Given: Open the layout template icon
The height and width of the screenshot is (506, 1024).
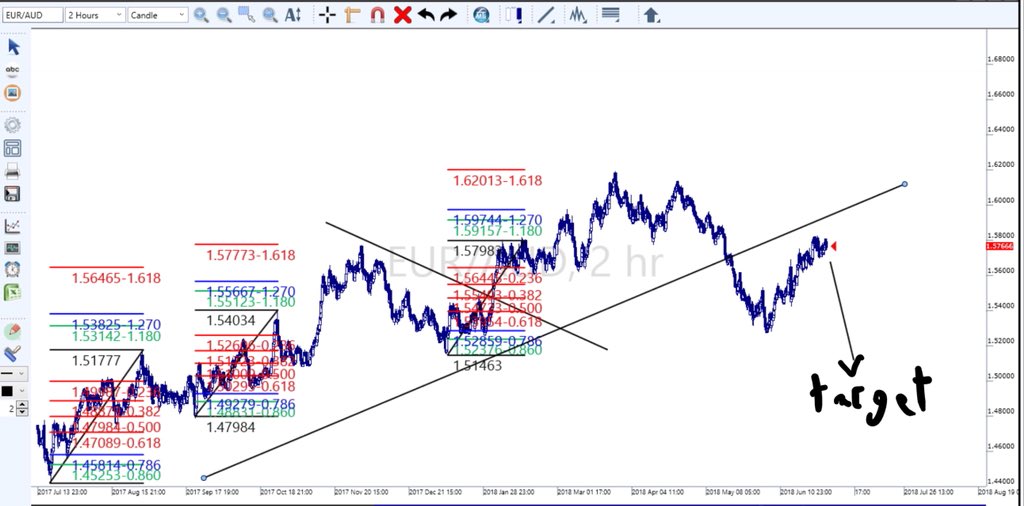Looking at the screenshot, I should pos(12,148).
